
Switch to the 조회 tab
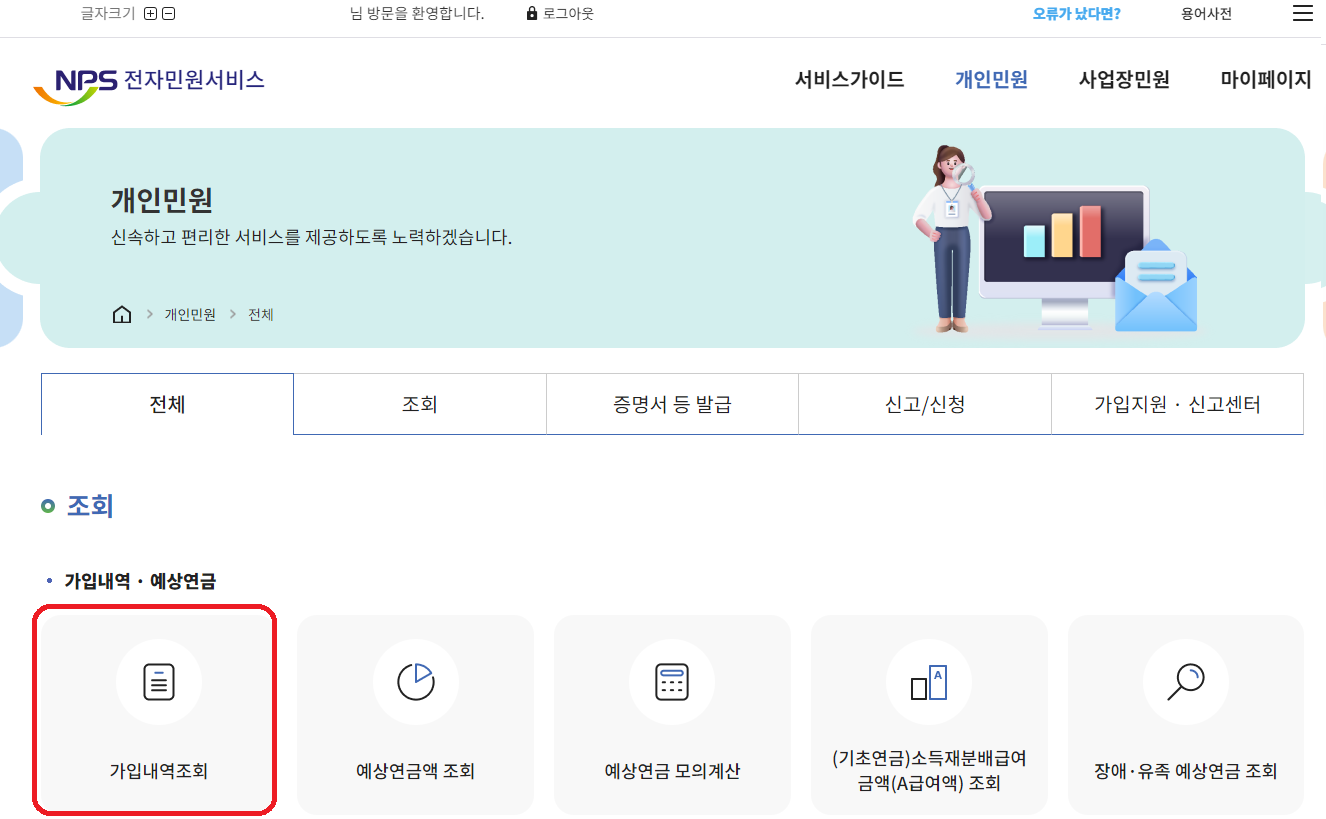tap(419, 403)
